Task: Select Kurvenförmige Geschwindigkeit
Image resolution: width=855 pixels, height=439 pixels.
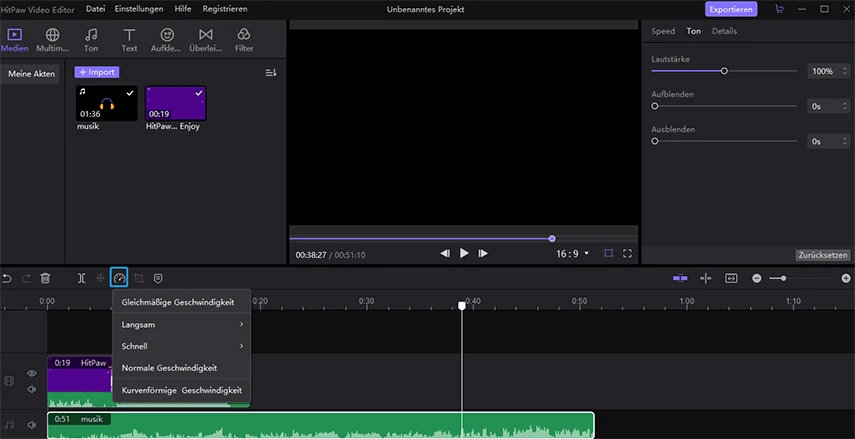Action: pos(182,390)
